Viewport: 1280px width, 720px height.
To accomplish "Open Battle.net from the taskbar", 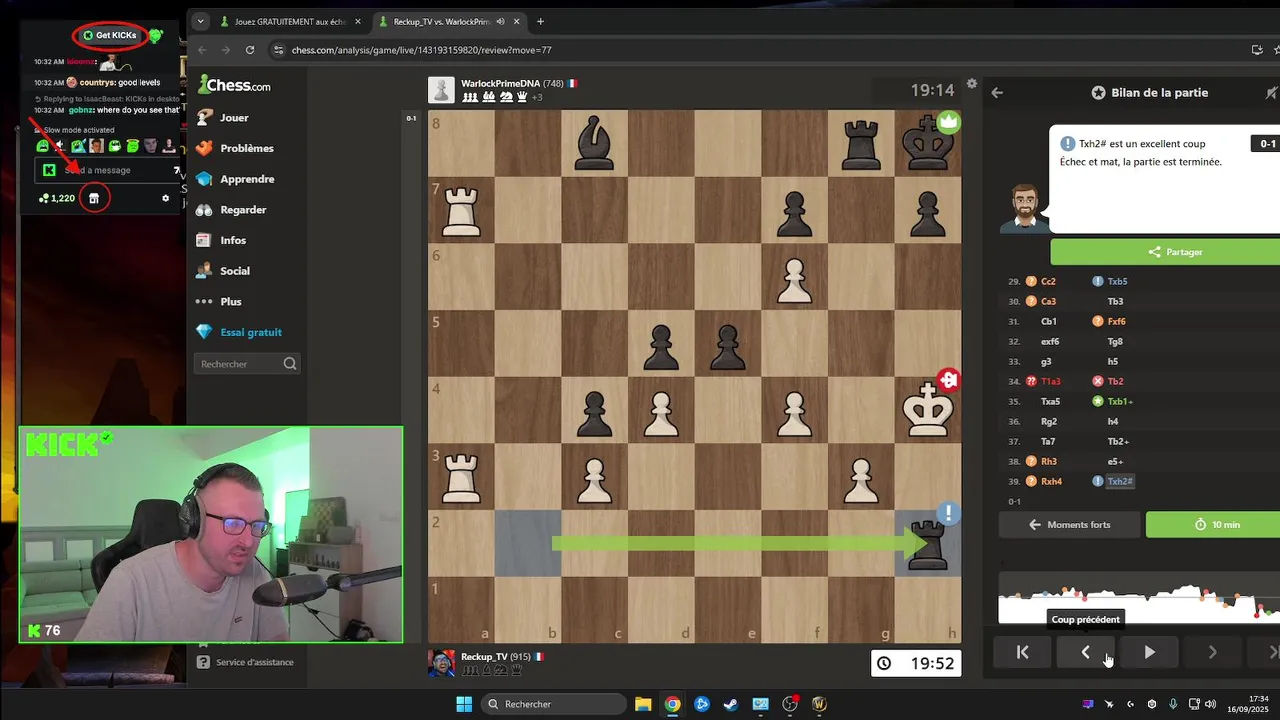I will click(702, 704).
